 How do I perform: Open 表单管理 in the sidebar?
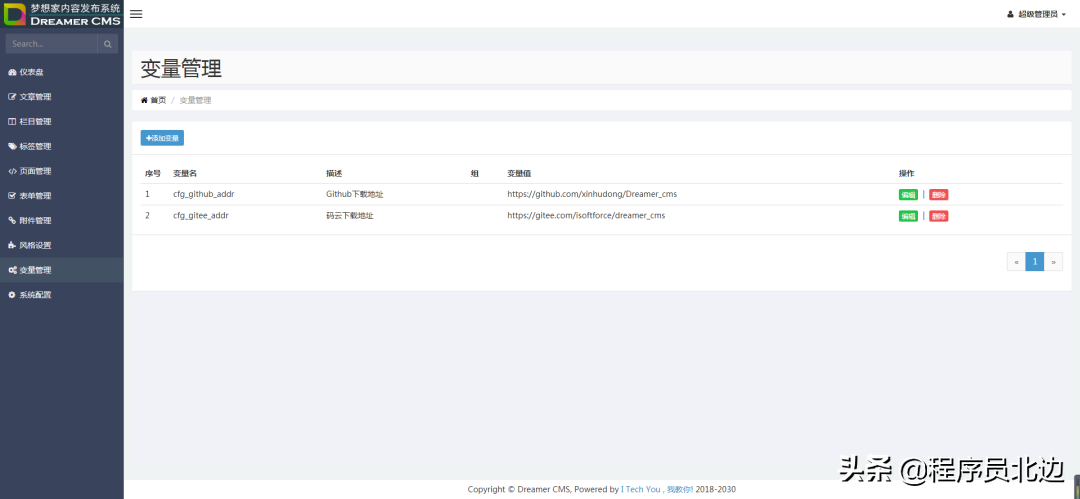click(x=62, y=196)
